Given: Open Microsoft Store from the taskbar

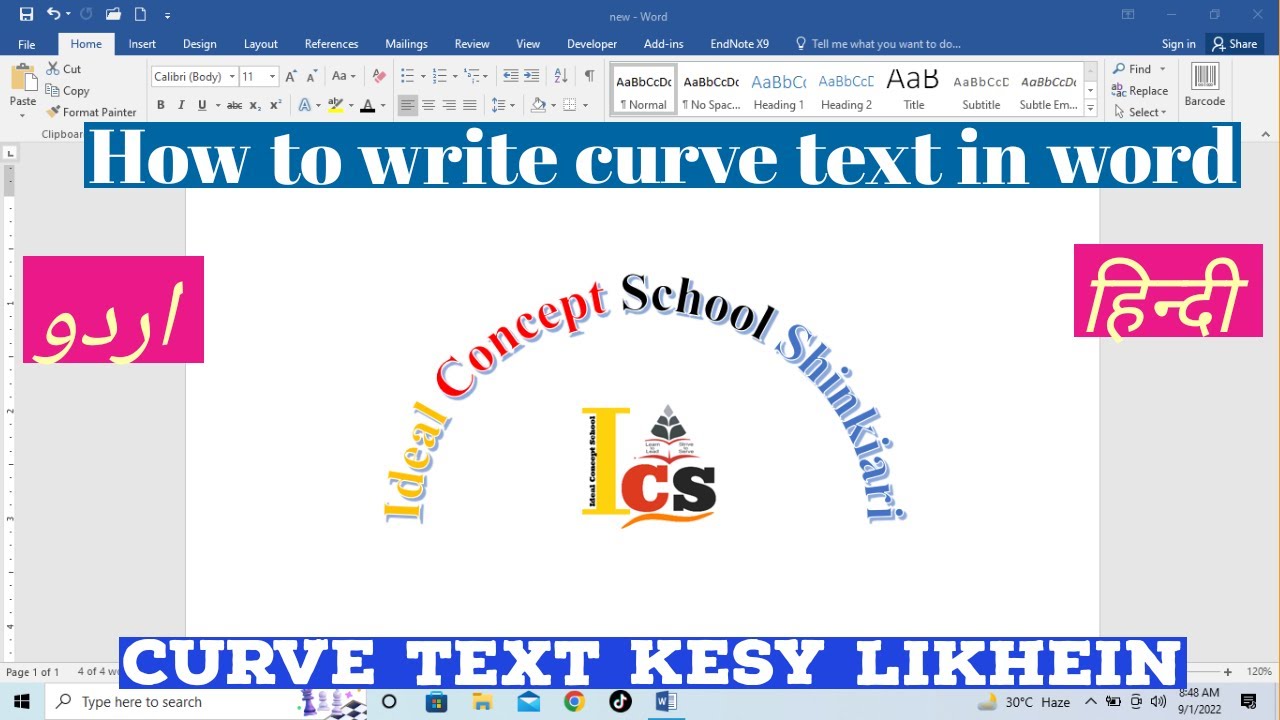Looking at the screenshot, I should (x=436, y=702).
